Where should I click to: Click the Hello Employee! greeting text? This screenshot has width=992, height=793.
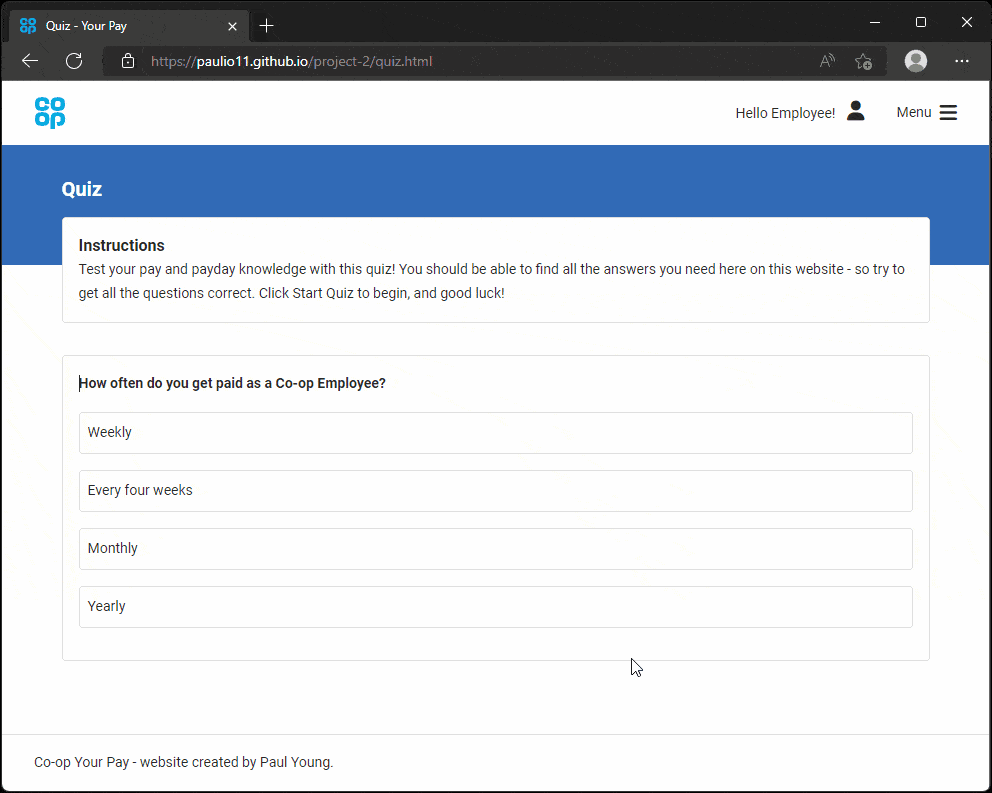[x=784, y=113]
